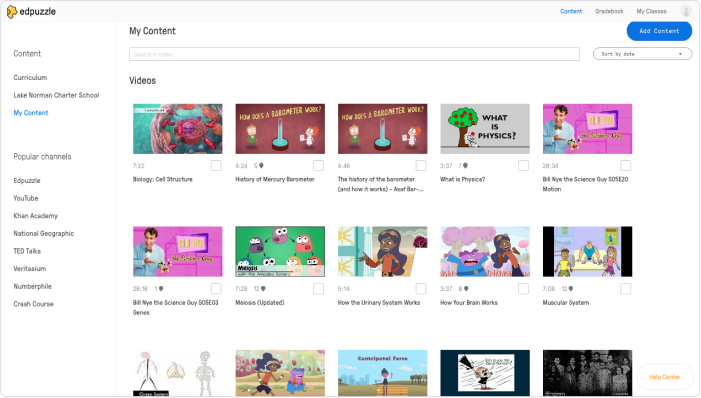Open the Organ System skeleton thumbnail
This screenshot has width=701, height=398.
click(177, 373)
